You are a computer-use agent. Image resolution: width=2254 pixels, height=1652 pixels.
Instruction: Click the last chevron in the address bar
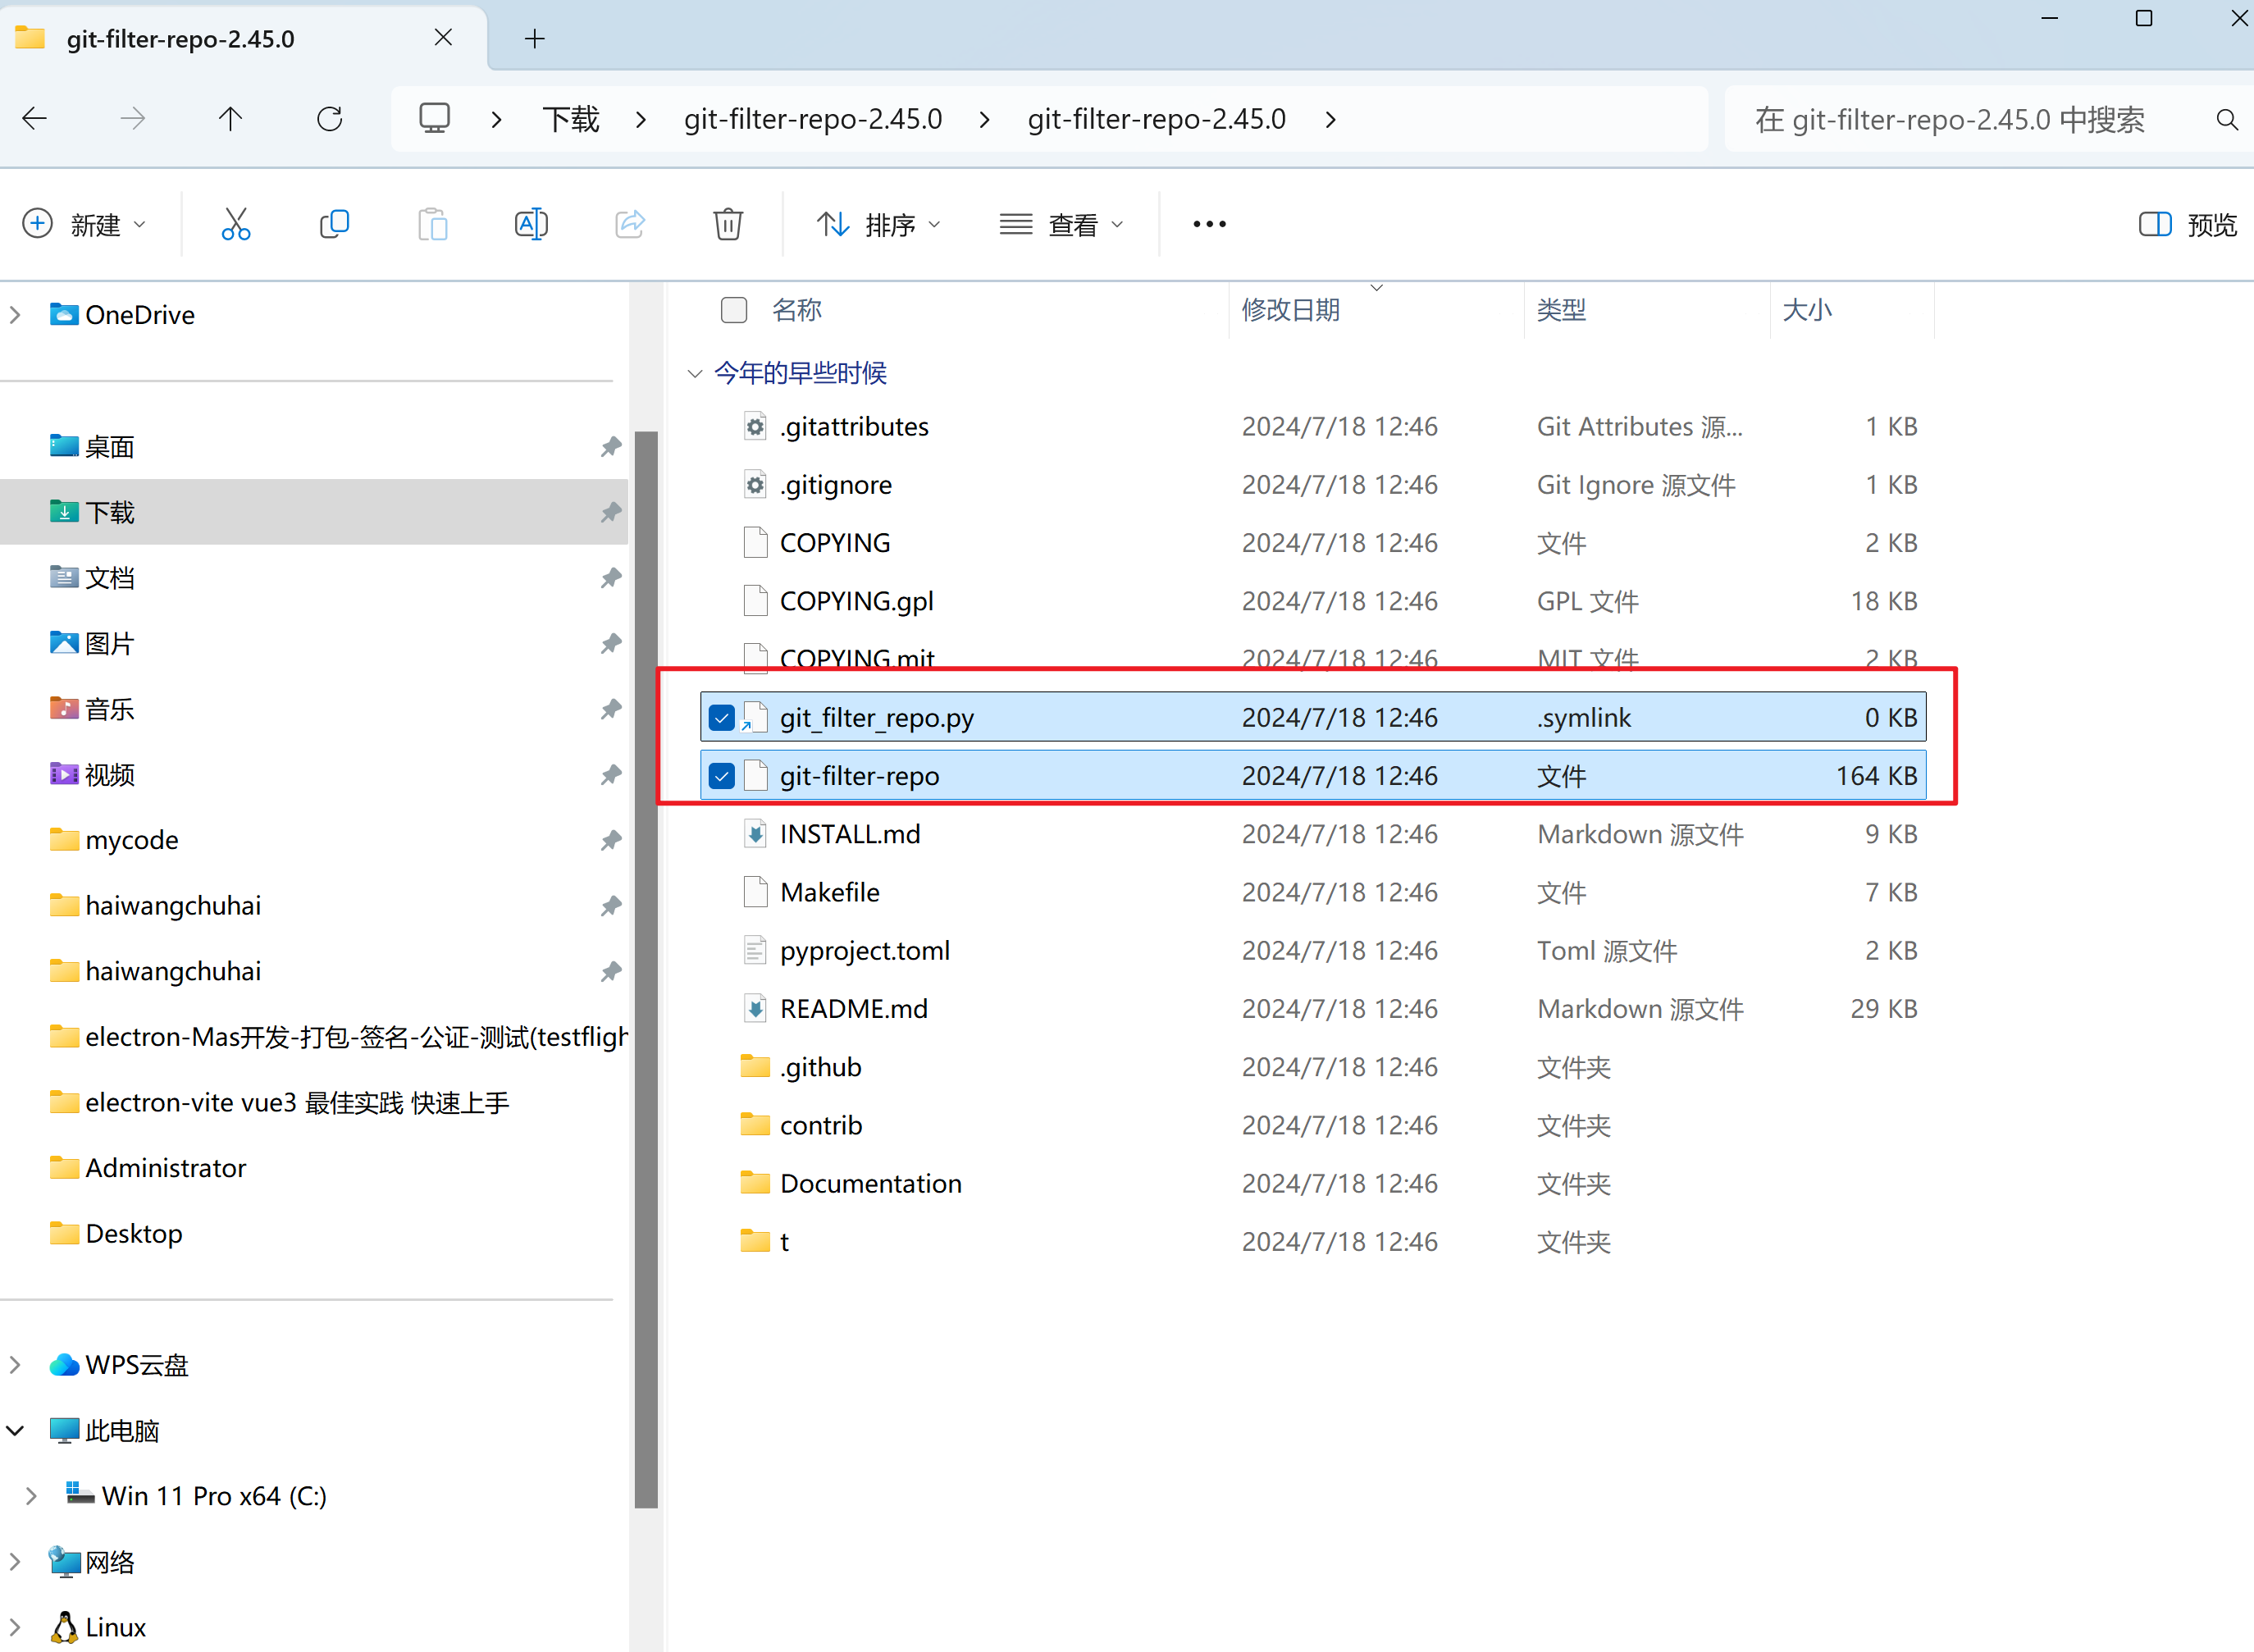pos(1330,120)
